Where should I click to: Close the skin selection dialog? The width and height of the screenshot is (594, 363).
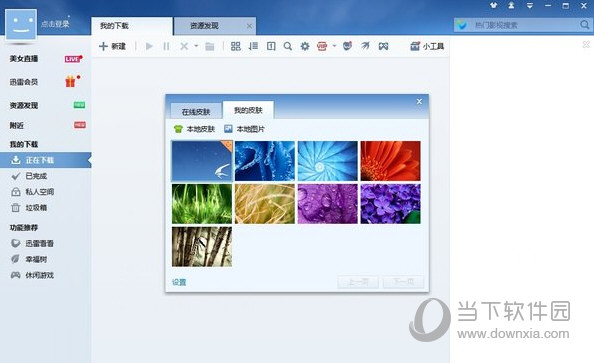[419, 102]
